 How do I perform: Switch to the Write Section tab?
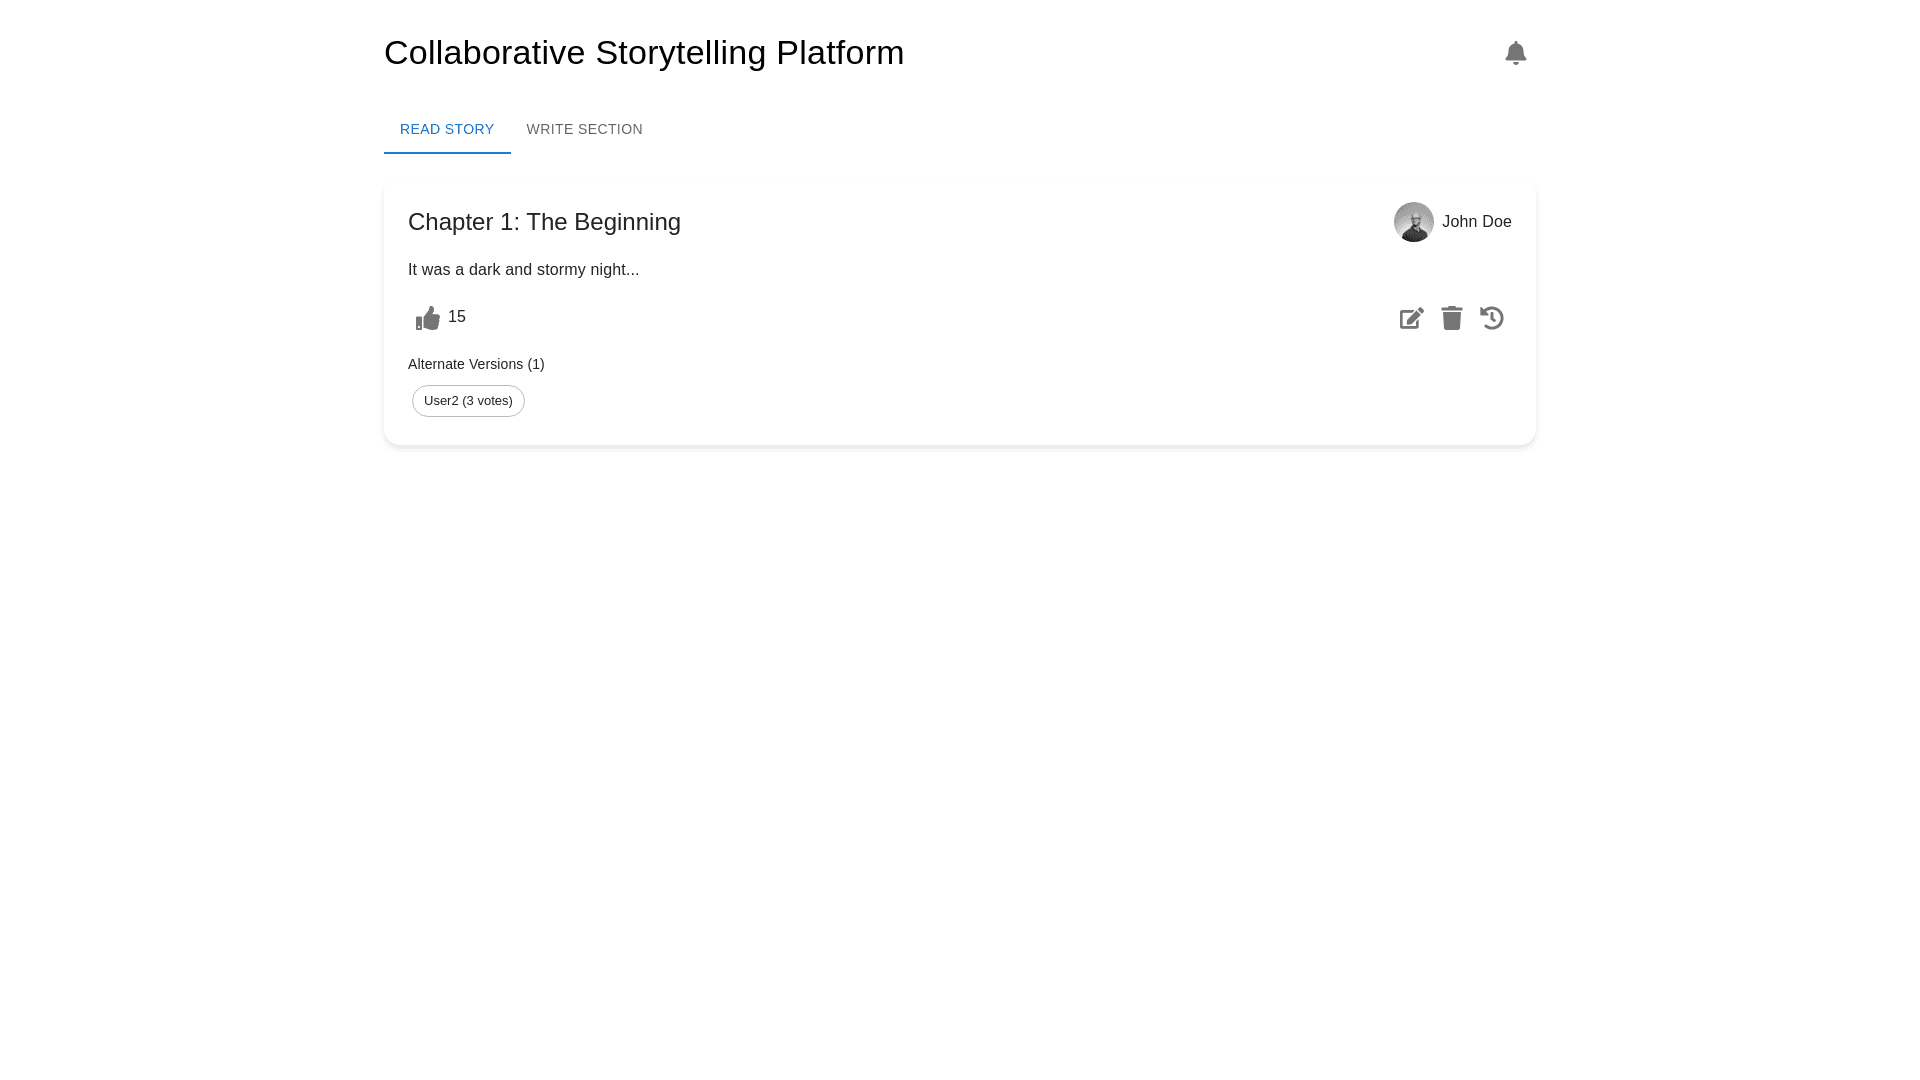pyautogui.click(x=584, y=130)
